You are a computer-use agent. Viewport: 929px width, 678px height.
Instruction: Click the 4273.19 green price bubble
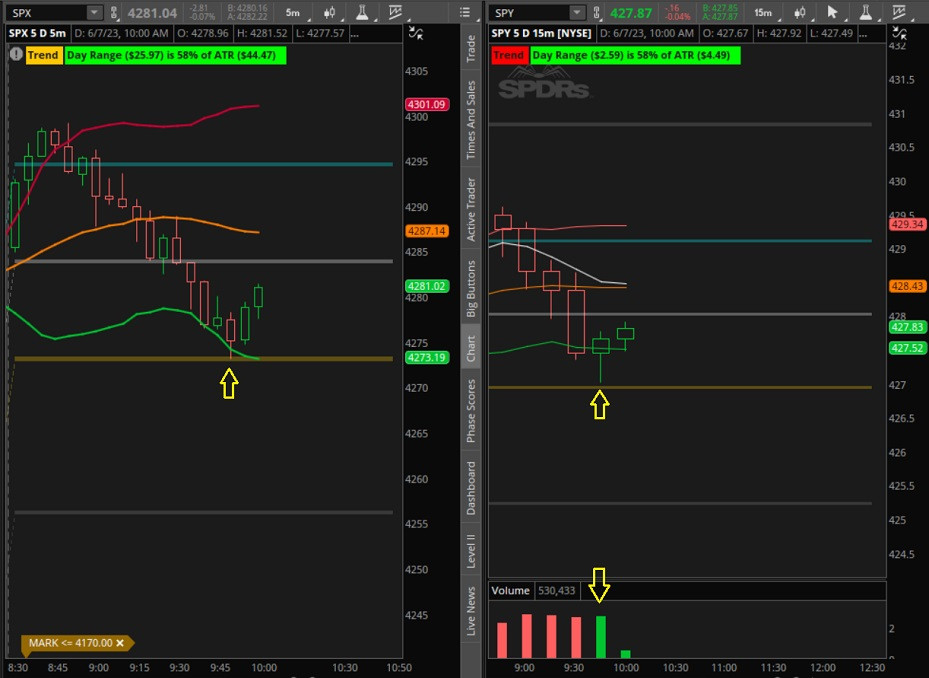point(427,357)
